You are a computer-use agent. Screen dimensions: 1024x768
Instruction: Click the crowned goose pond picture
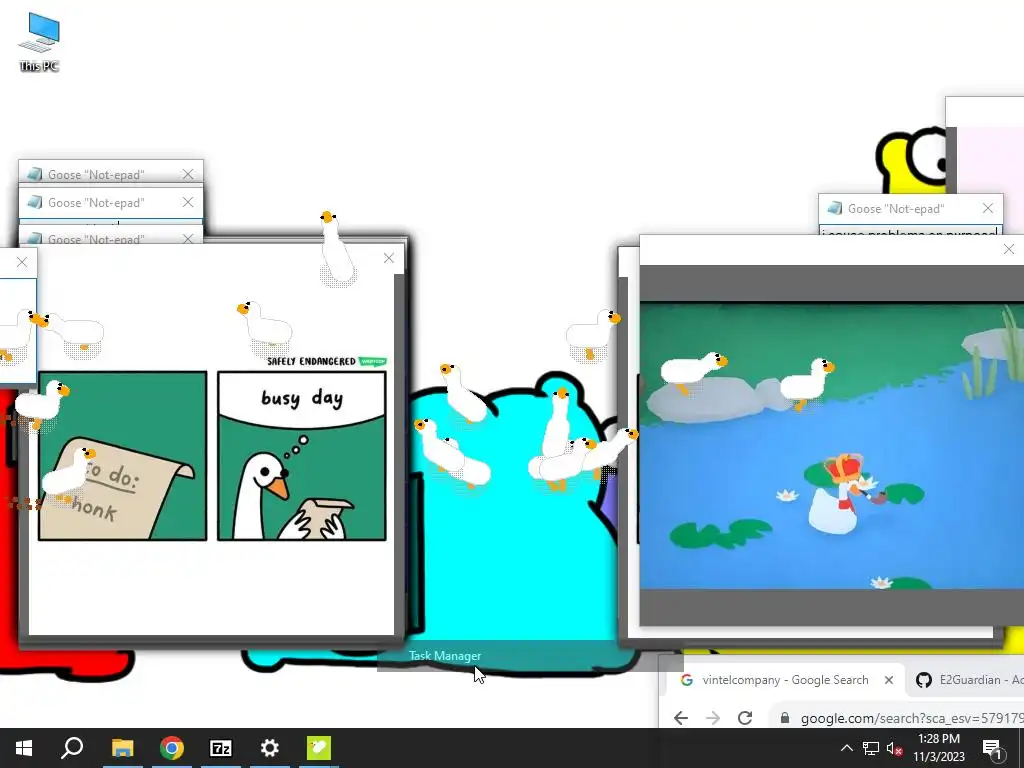pos(831,445)
